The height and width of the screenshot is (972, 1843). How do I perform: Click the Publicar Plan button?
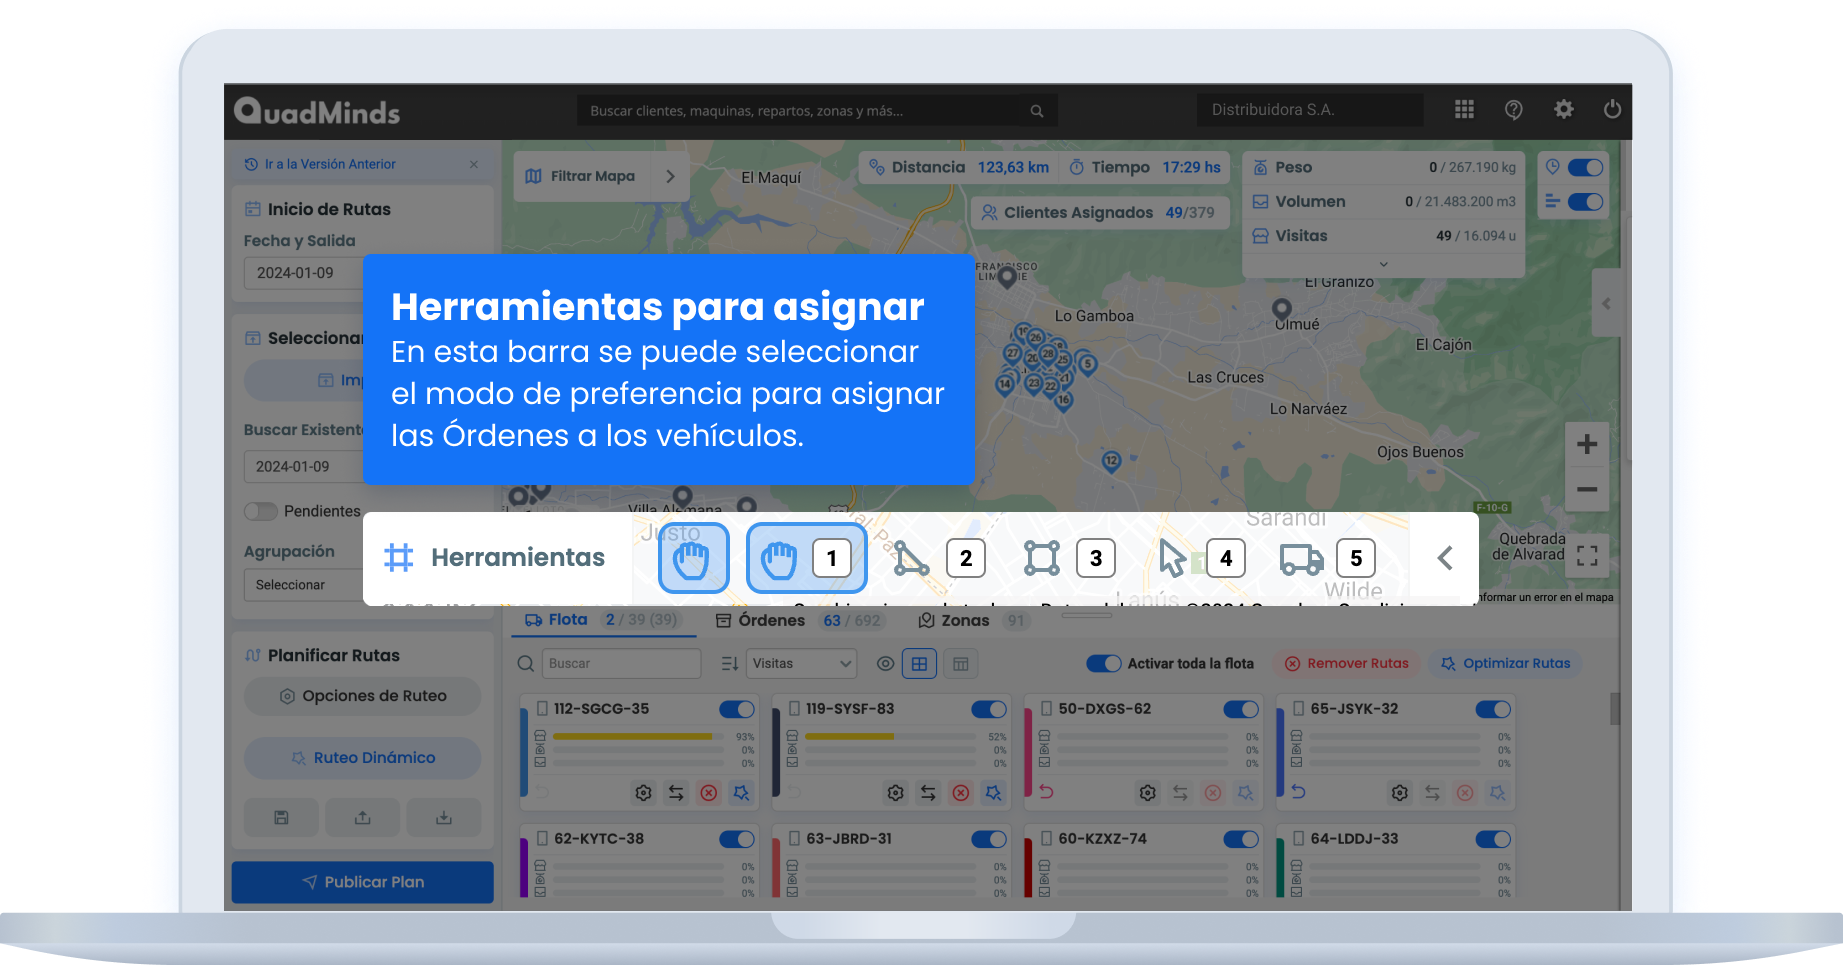coord(362,881)
